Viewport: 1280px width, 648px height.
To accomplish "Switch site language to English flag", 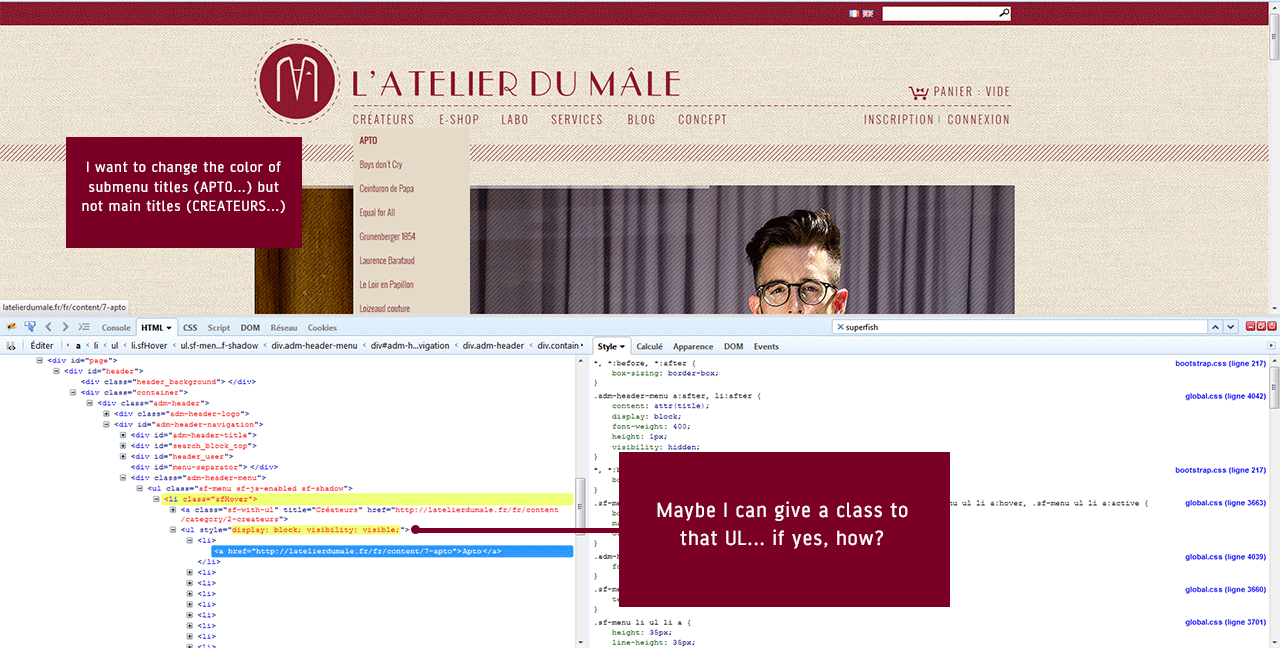I will [867, 14].
